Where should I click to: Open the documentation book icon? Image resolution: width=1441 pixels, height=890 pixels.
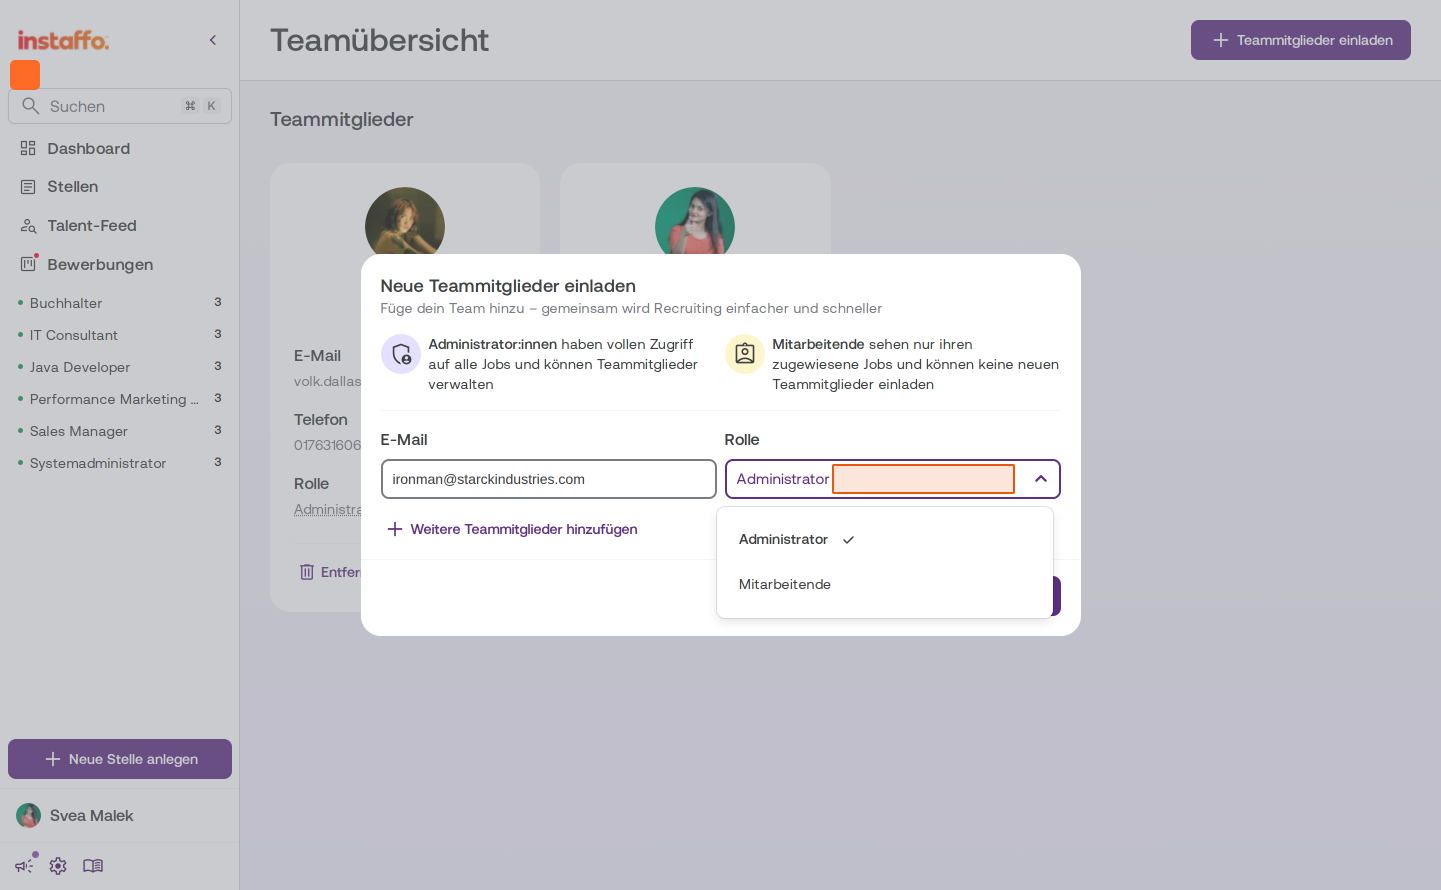93,866
